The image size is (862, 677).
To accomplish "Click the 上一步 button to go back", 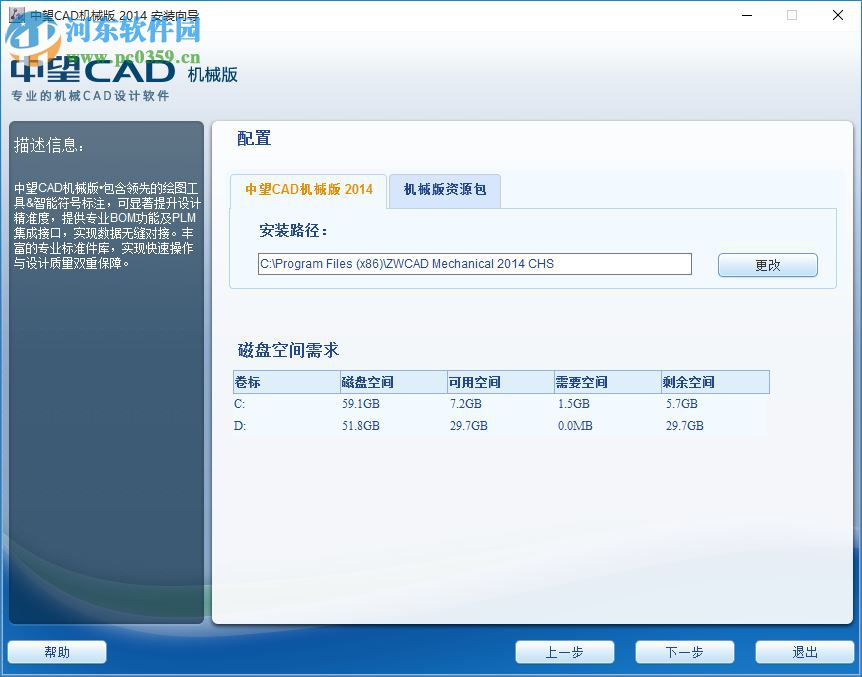I will [565, 651].
